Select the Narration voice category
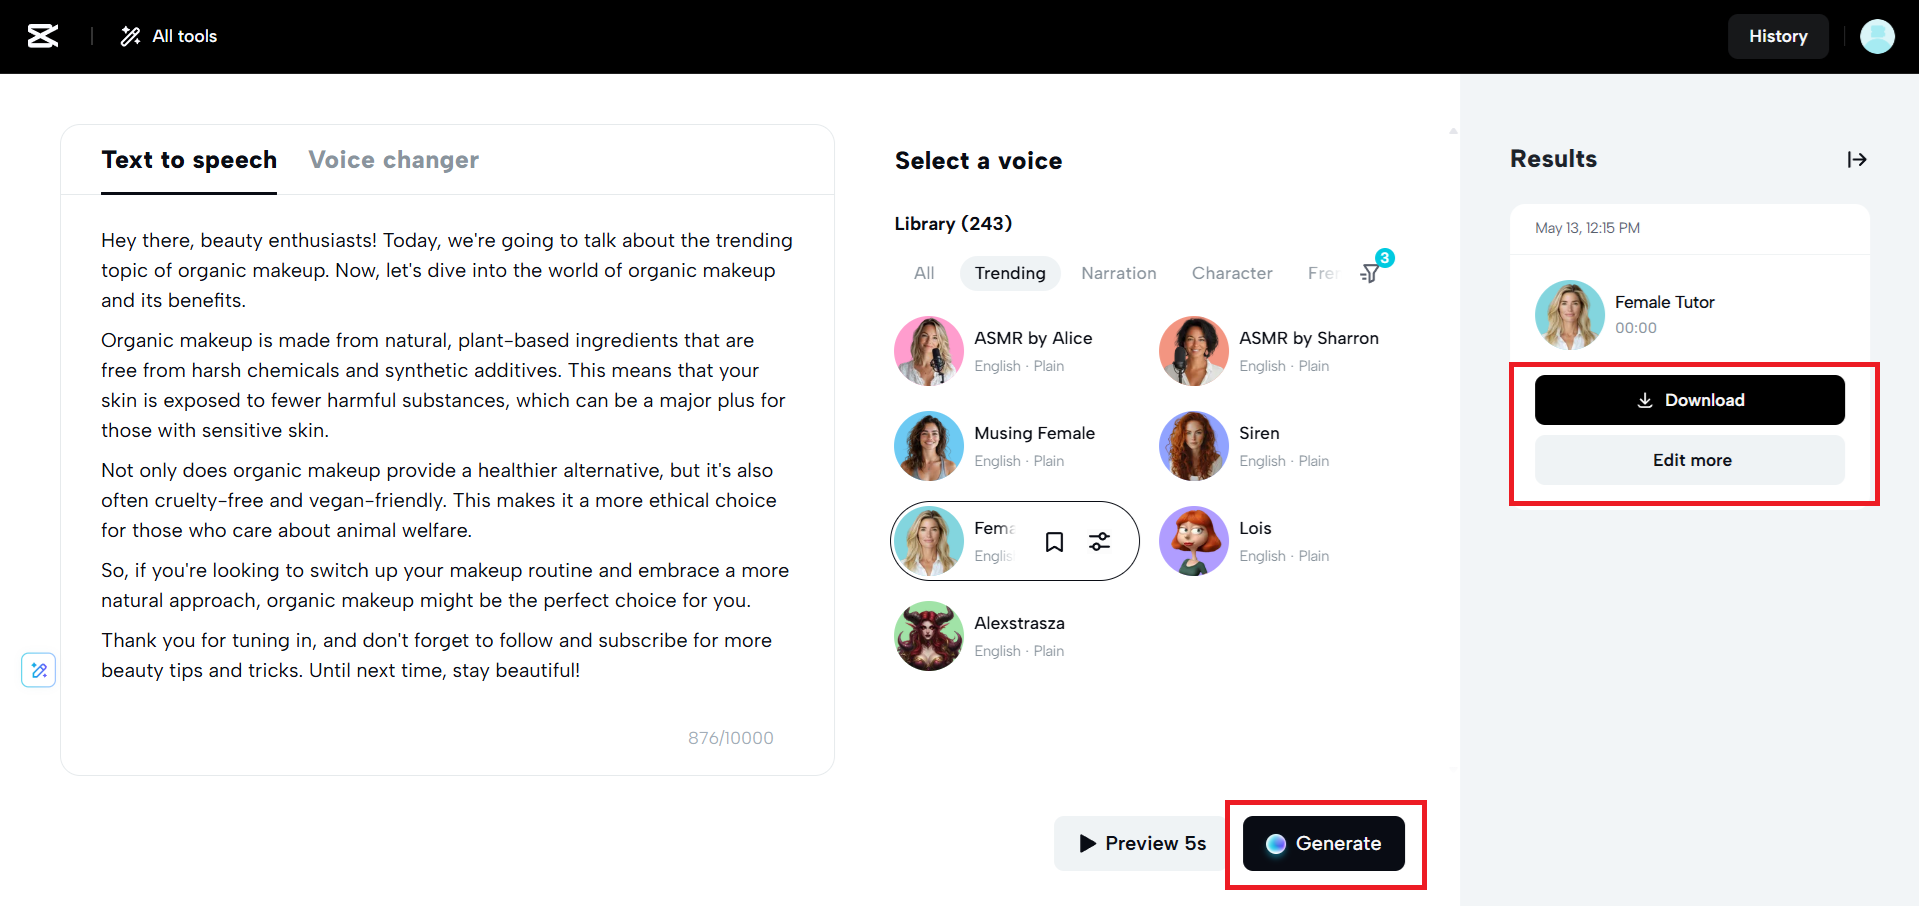The width and height of the screenshot is (1919, 906). 1118,273
